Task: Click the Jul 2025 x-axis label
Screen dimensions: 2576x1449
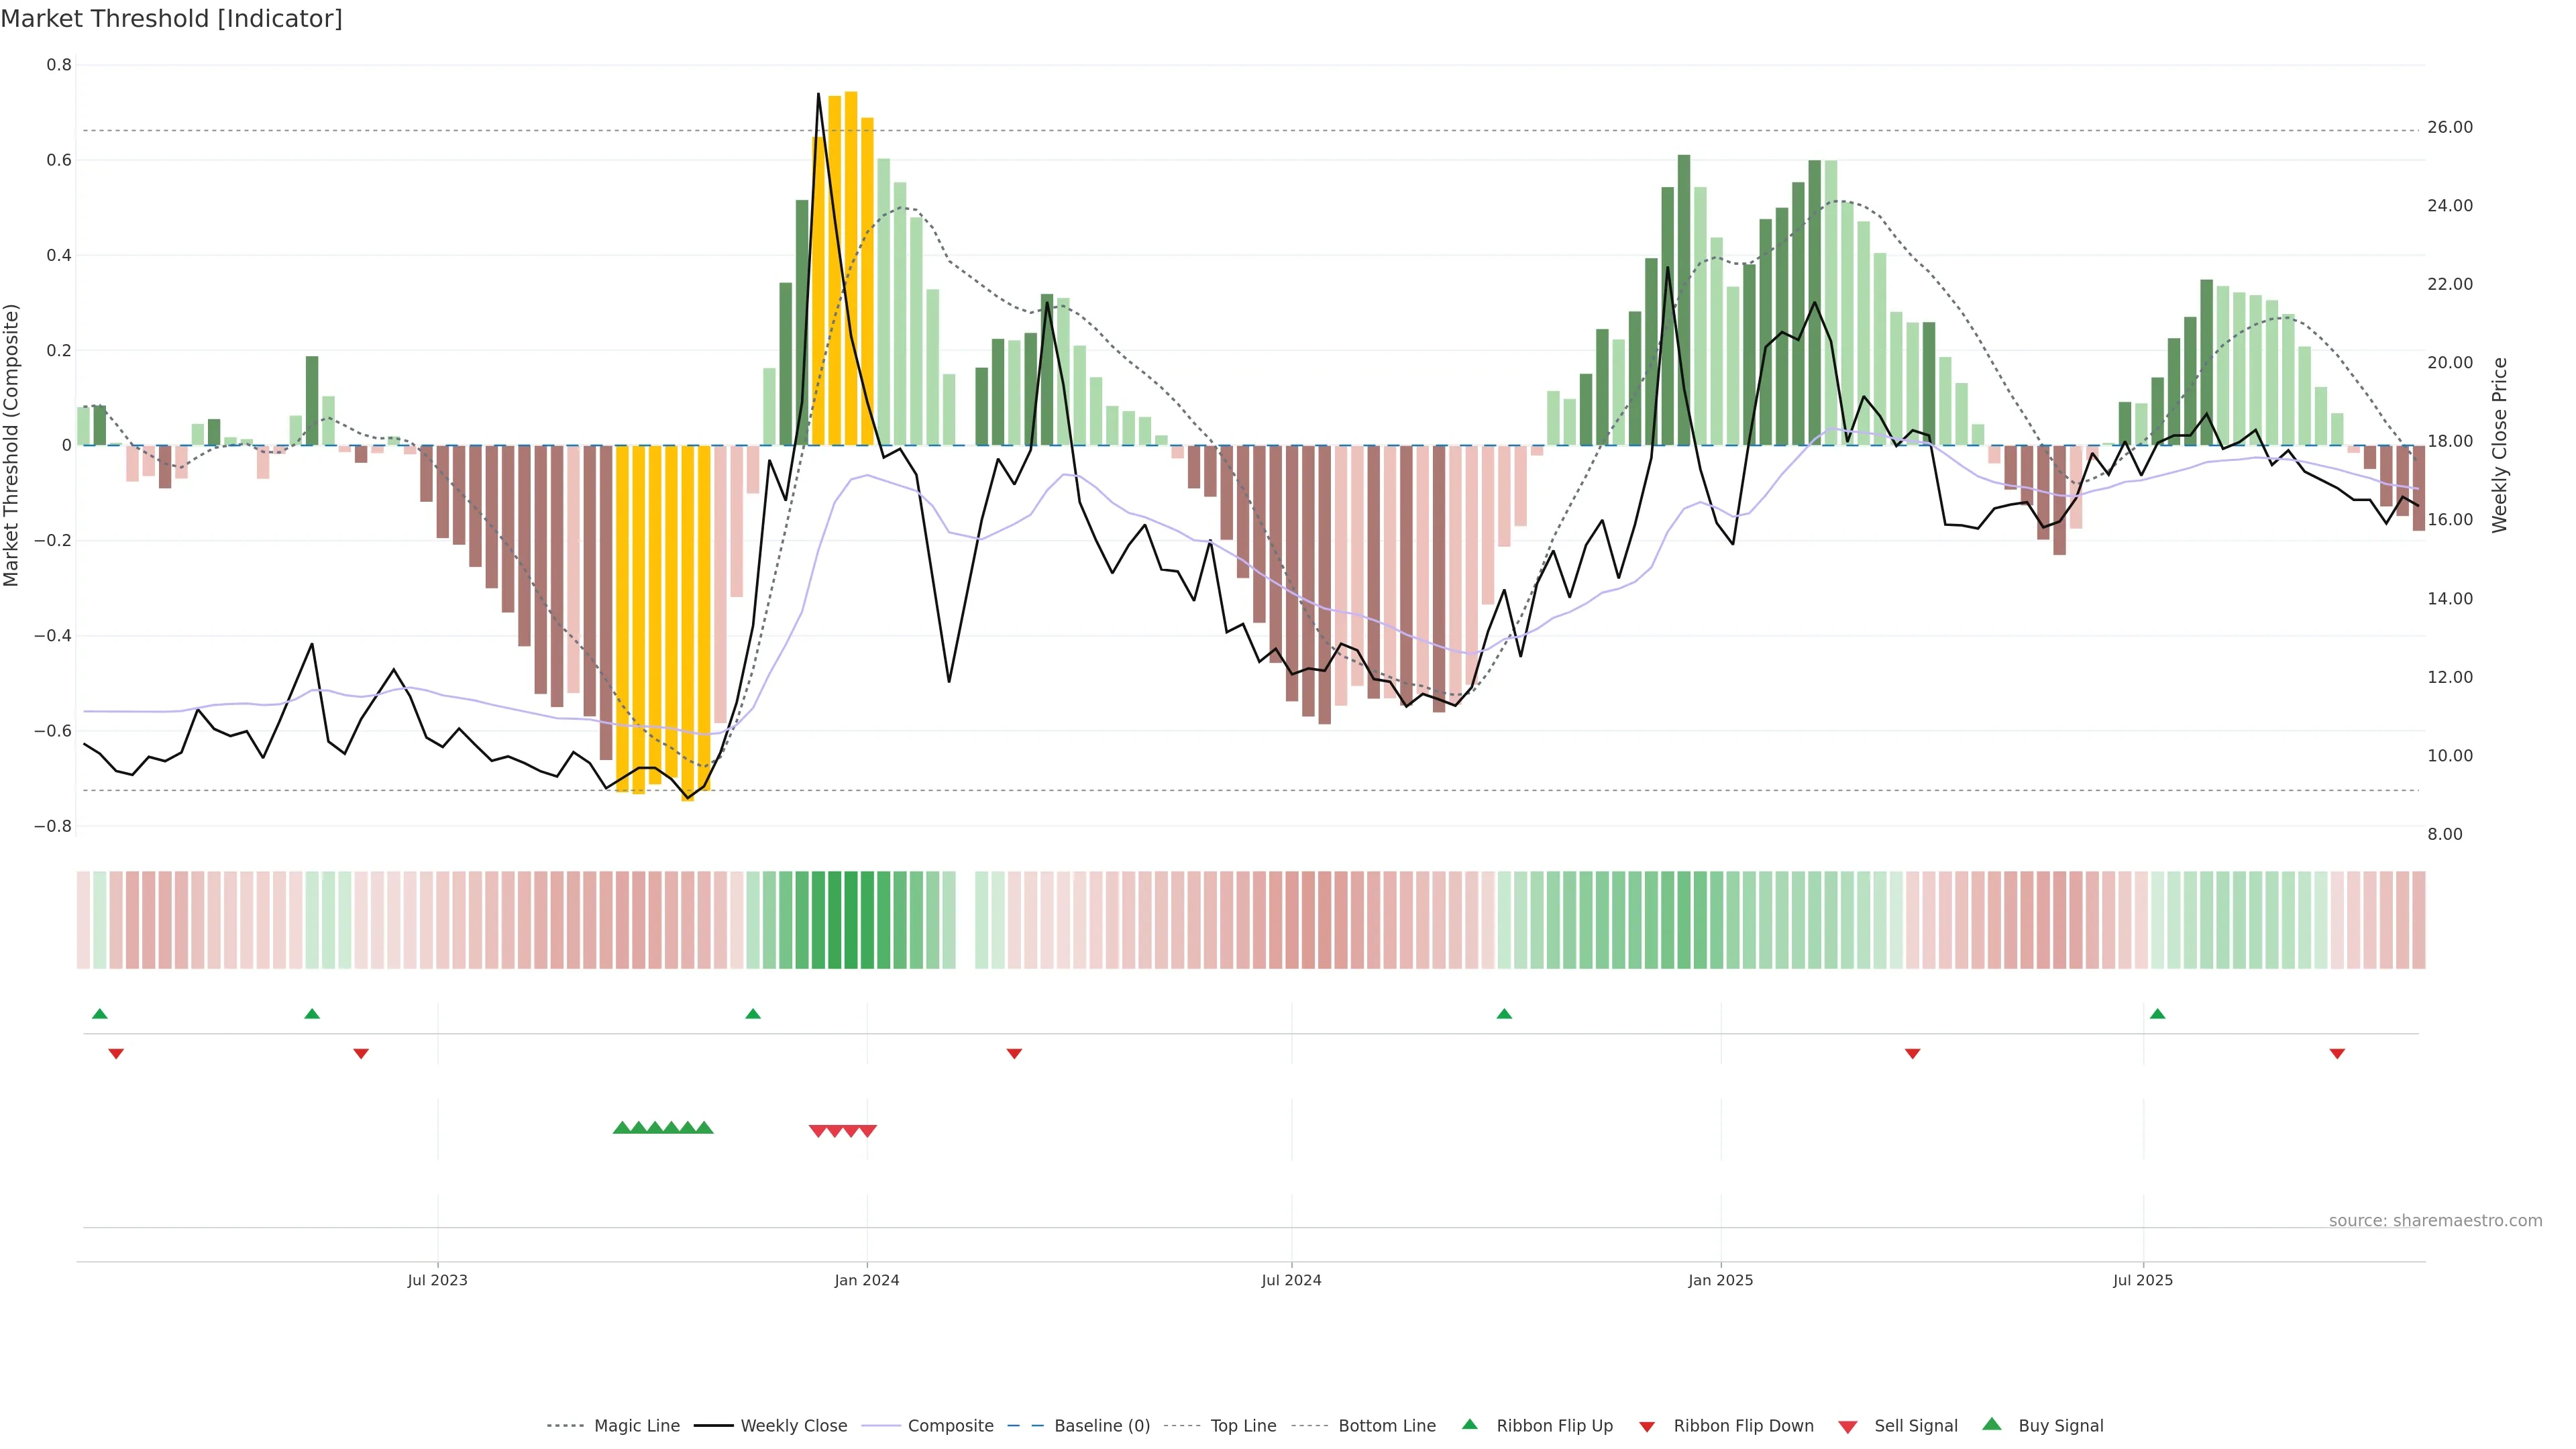Action: coord(2142,1280)
